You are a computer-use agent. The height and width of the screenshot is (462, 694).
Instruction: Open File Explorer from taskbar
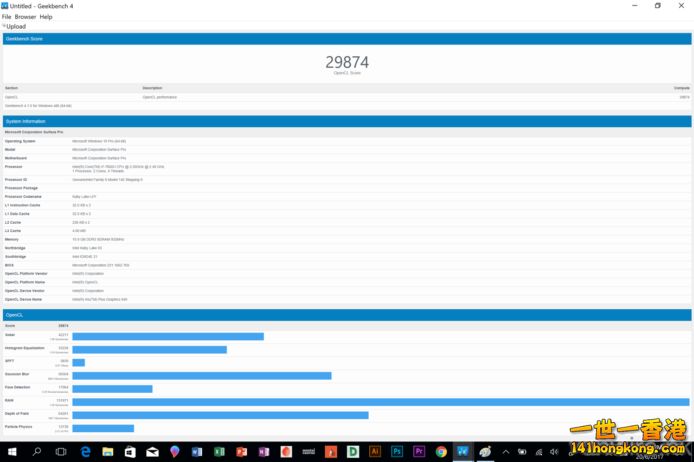pyautogui.click(x=108, y=451)
